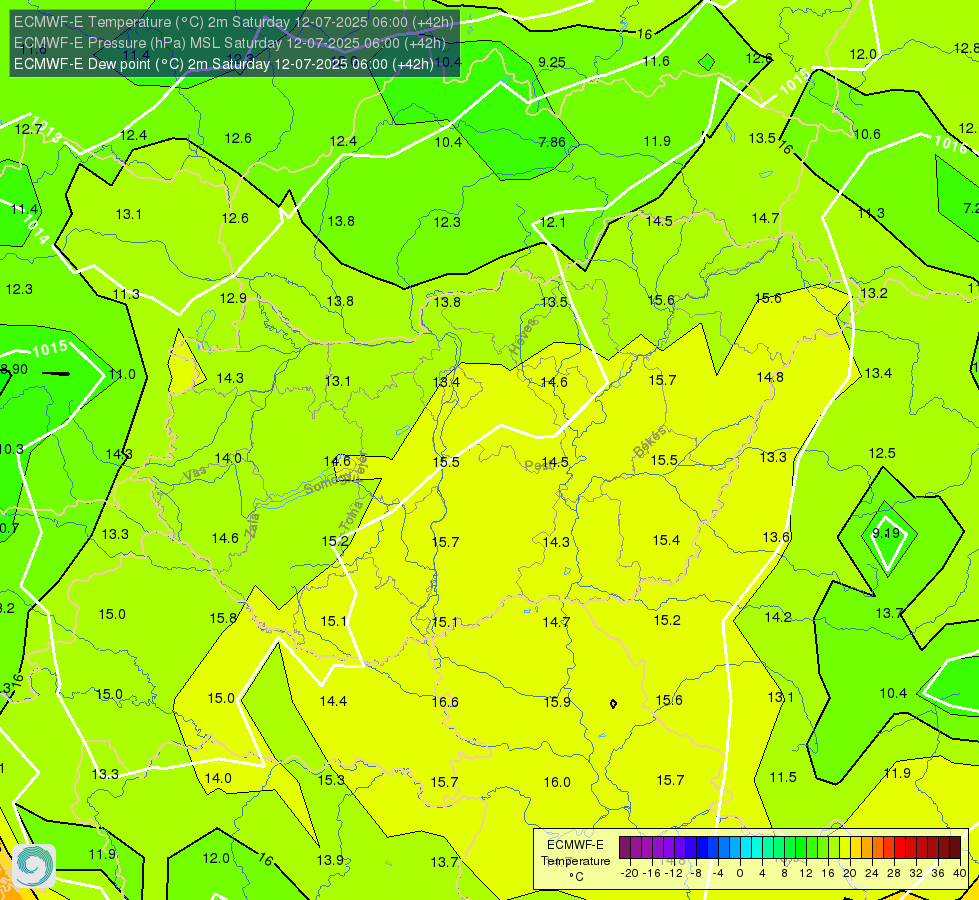The image size is (979, 900).
Task: Click the purple -20 swatch in legend
Action: (625, 848)
